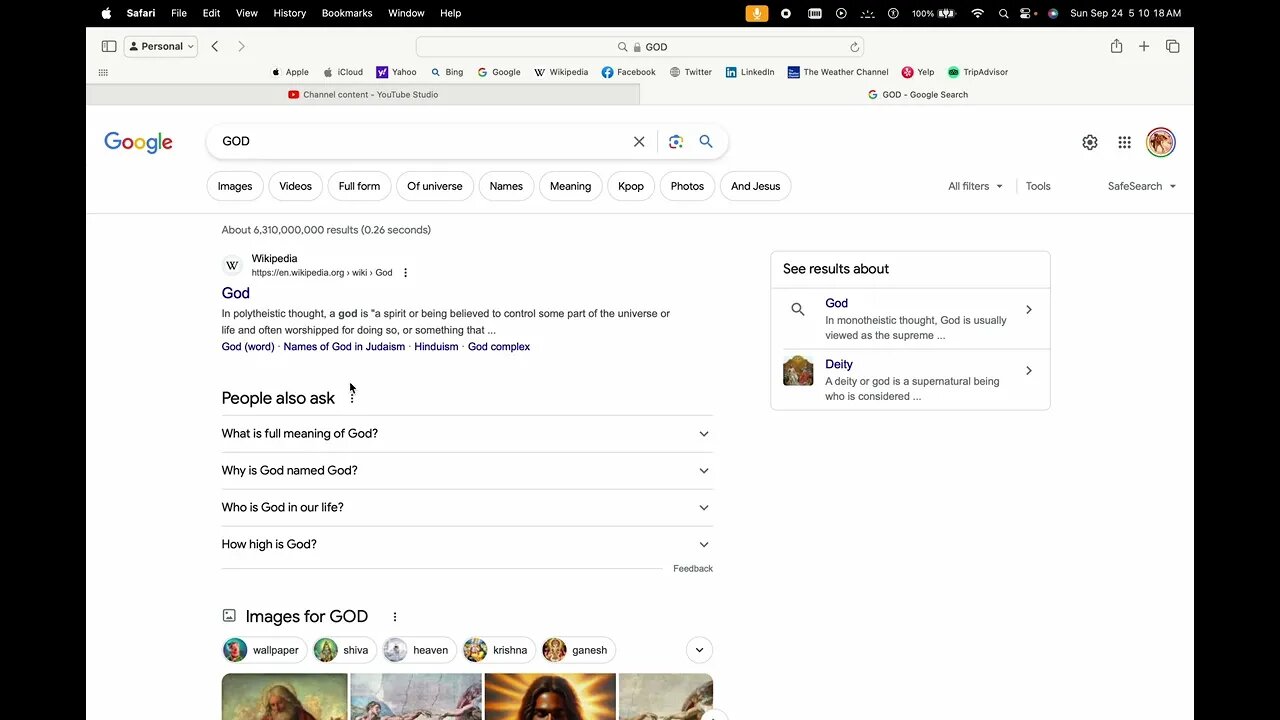Screen dimensions: 1280x720
Task: Open the Names of God in Judaism link
Action: coord(344,347)
